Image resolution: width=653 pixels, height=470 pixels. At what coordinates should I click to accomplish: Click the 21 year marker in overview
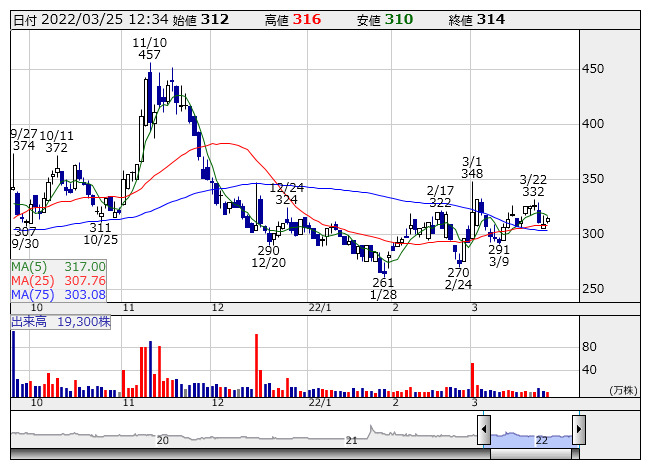pyautogui.click(x=351, y=440)
